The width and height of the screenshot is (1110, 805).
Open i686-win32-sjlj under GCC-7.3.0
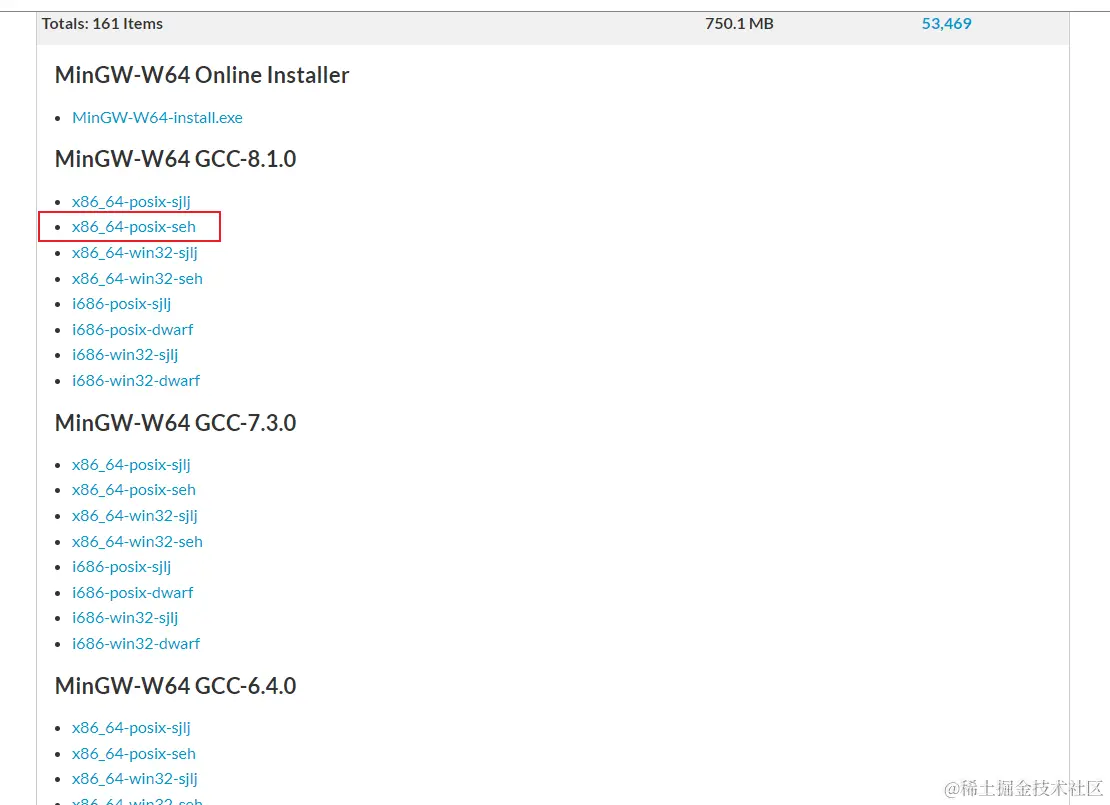(125, 618)
